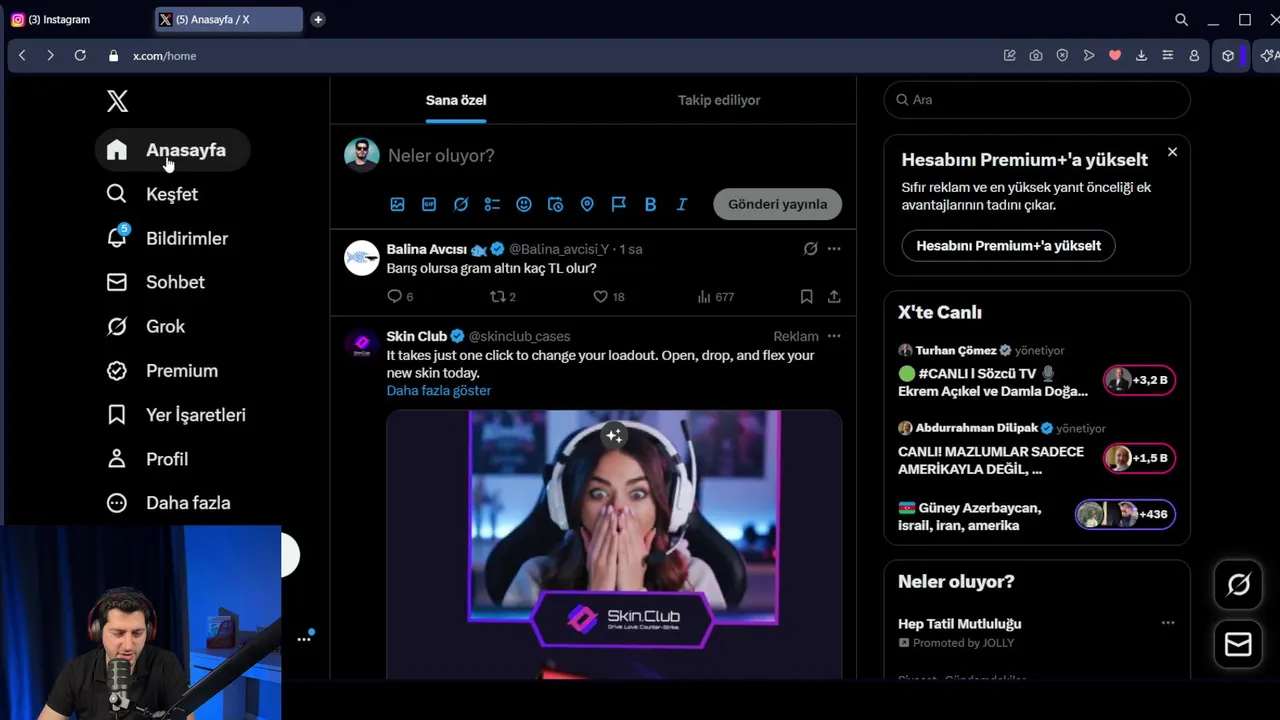Click the Ara search field

click(x=1037, y=100)
